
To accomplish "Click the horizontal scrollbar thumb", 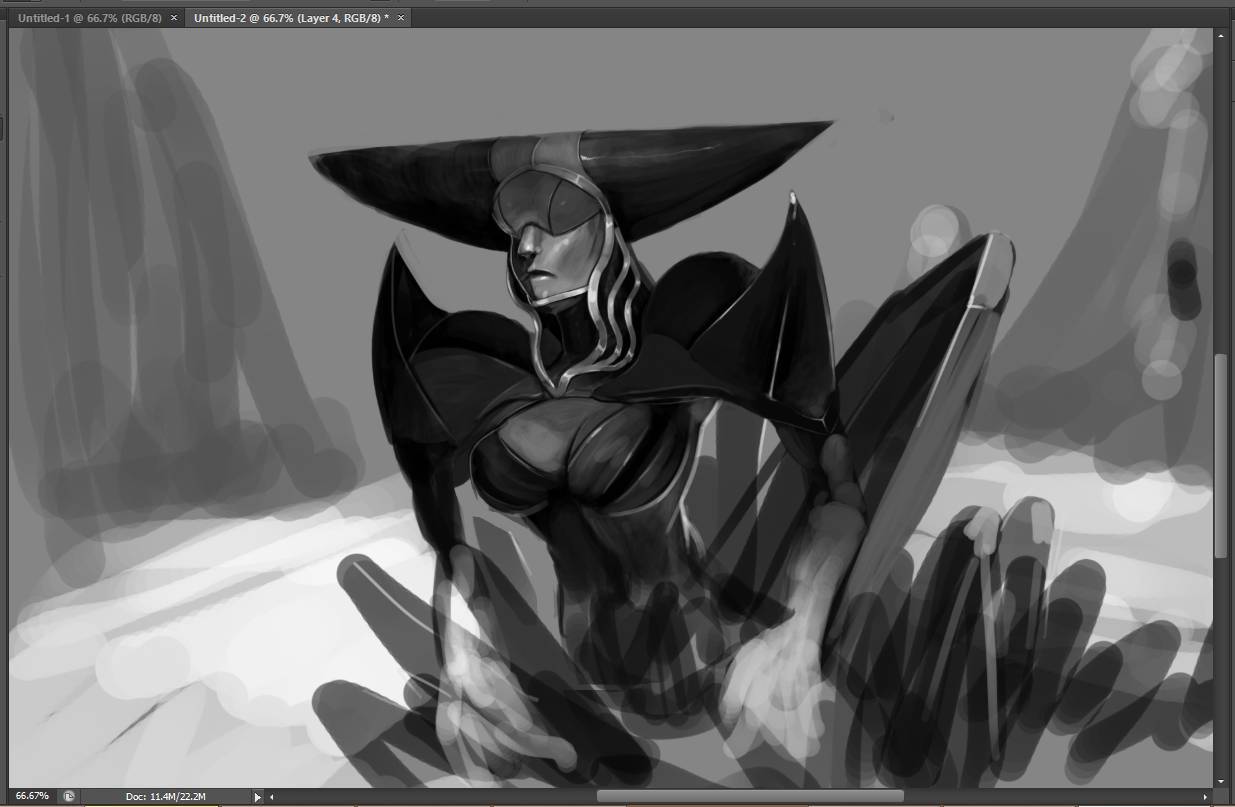I will [x=750, y=797].
